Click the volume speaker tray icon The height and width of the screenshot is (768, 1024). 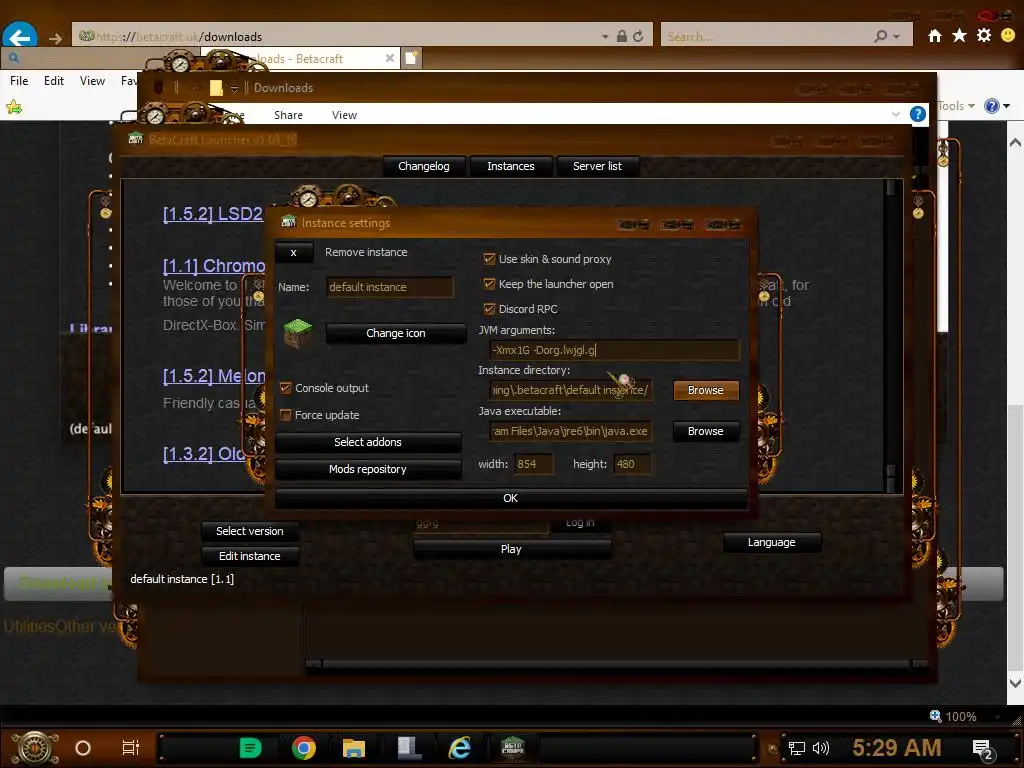[821, 748]
